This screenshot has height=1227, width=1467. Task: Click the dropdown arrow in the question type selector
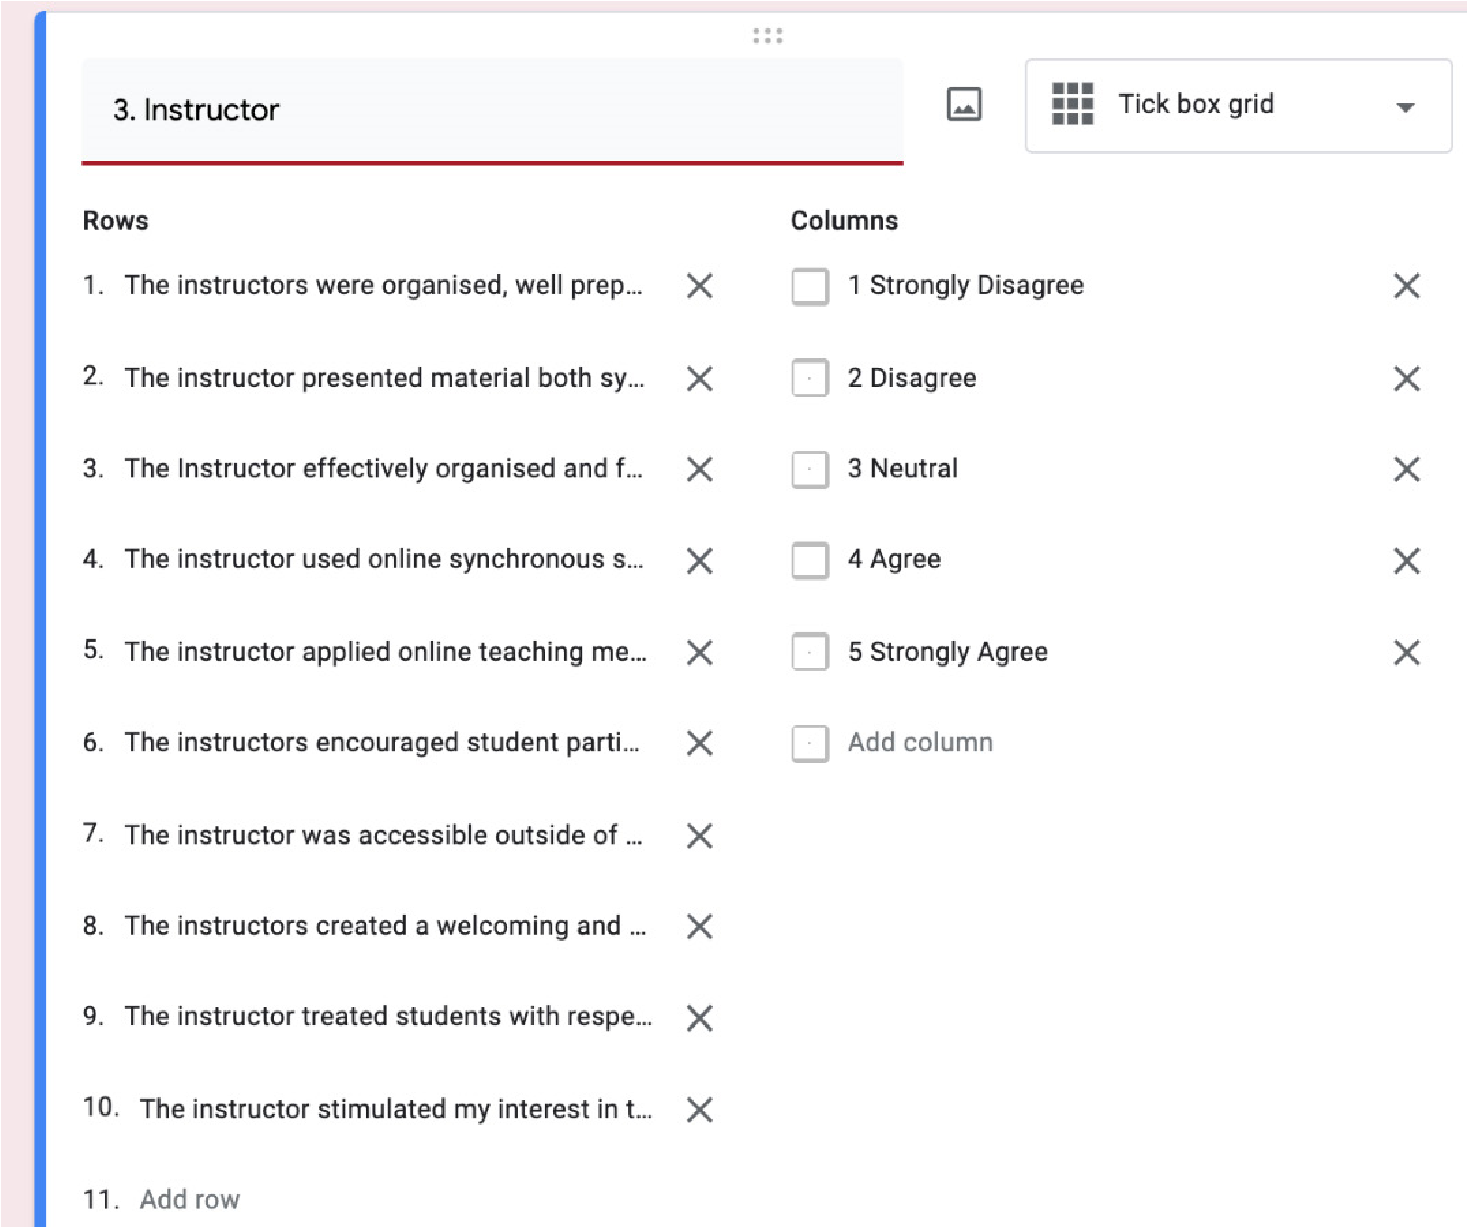(1405, 107)
